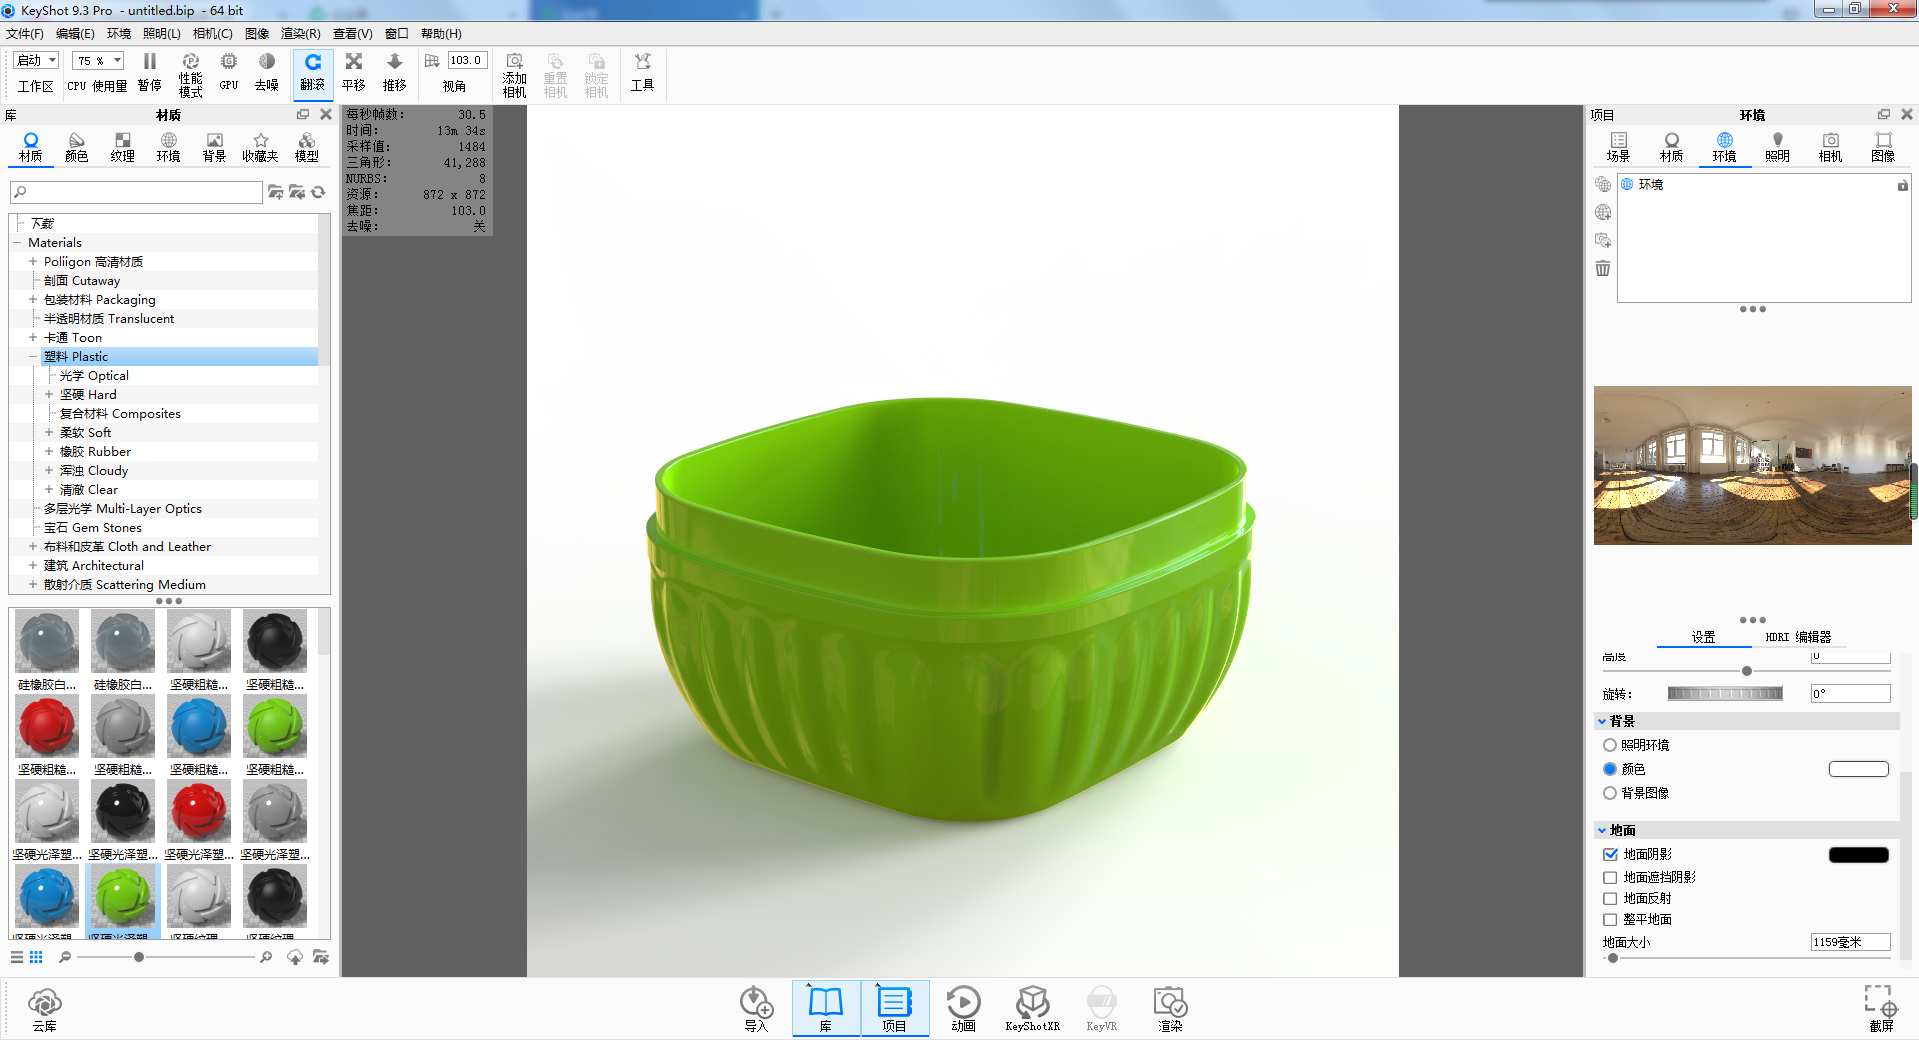This screenshot has width=1919, height=1040.
Task: Open the CPU usage 75% dropdown
Action: (98, 60)
